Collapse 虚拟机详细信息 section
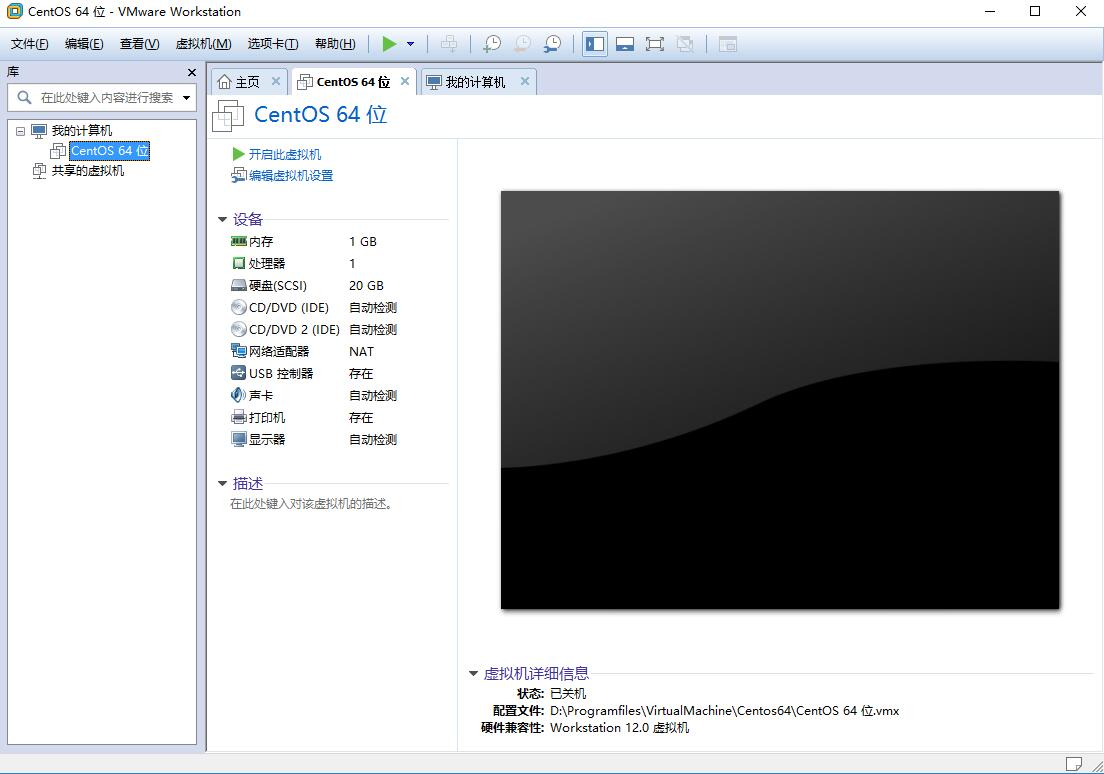Screen dimensions: 1104x774 pyautogui.click(x=473, y=674)
